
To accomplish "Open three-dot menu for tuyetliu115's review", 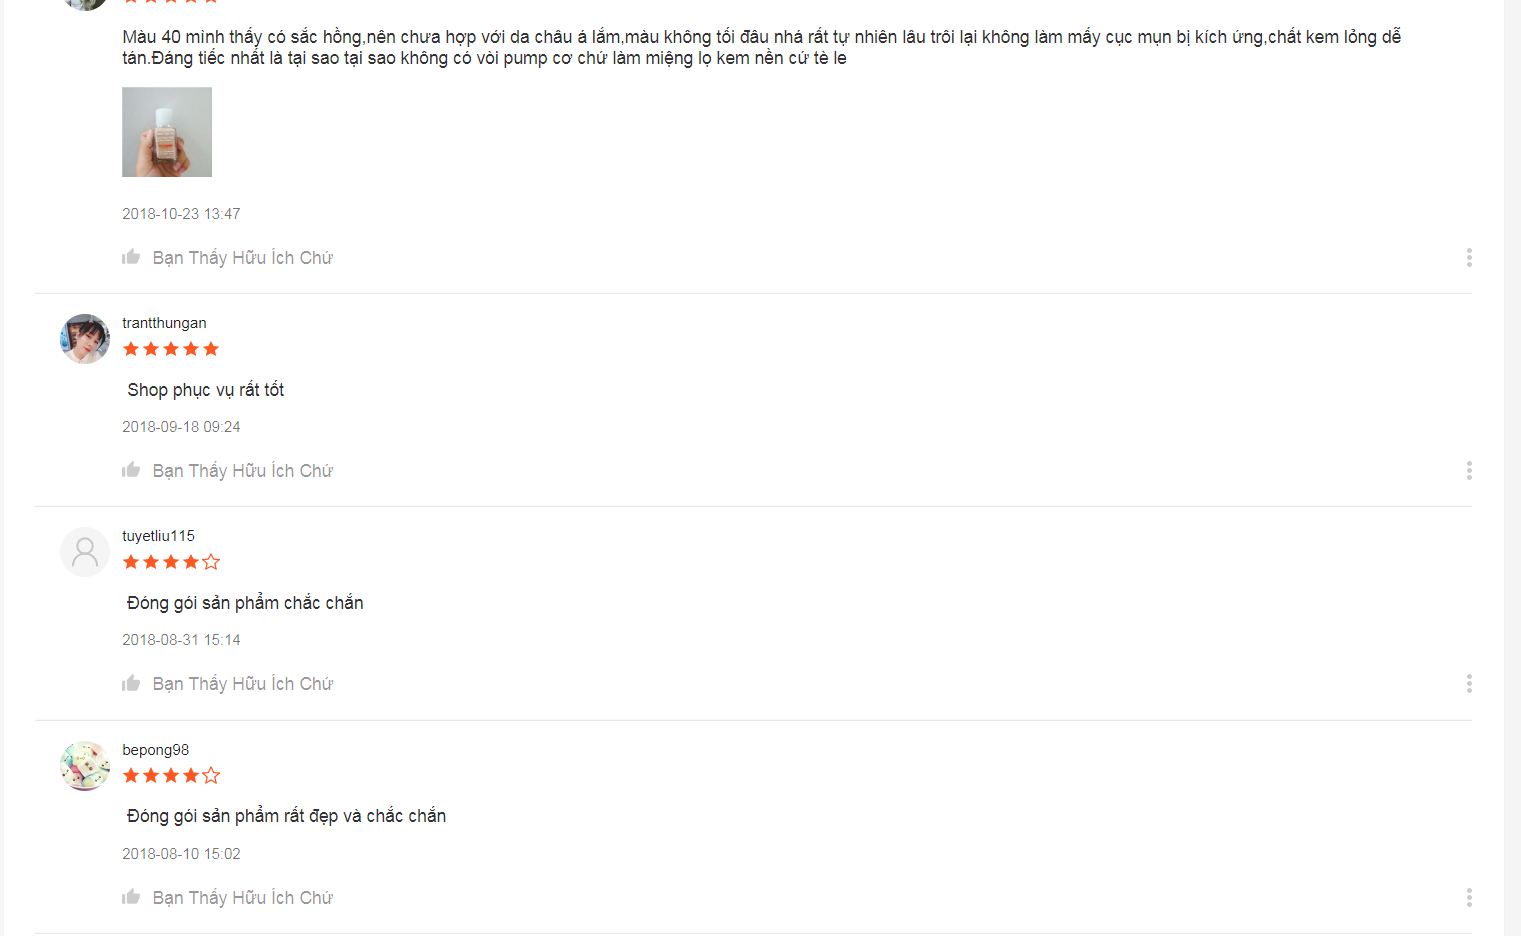I will (1469, 684).
